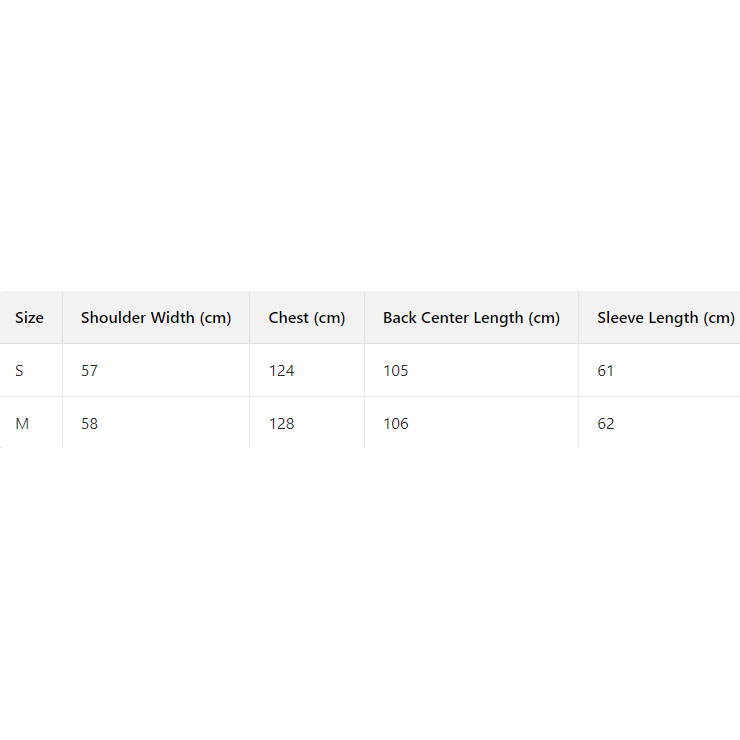
Task: Click the Shoulder Width (cm) column header
Action: 156,318
